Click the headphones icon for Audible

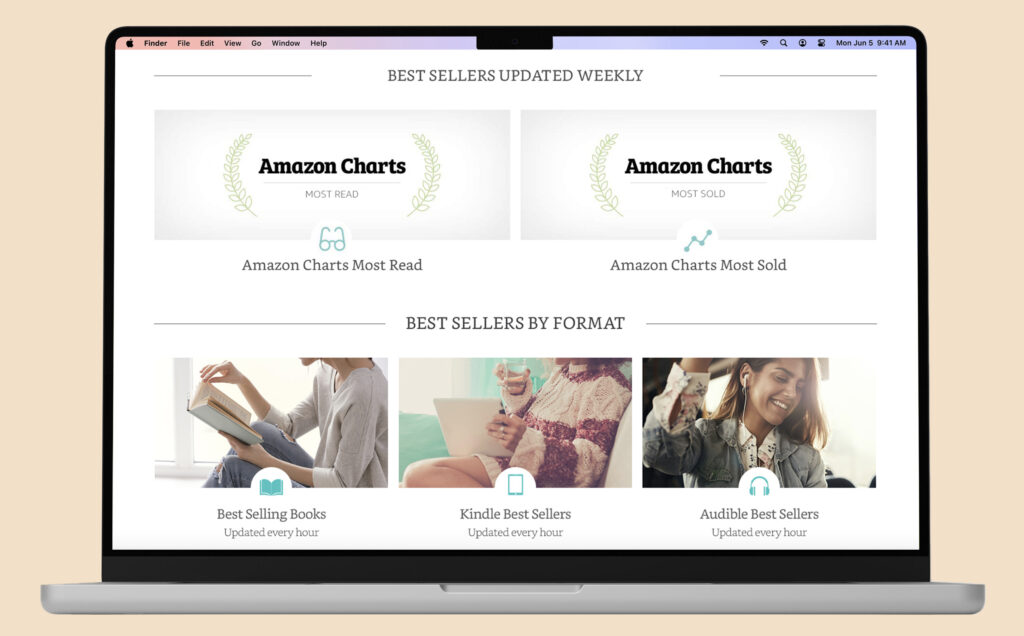759,486
